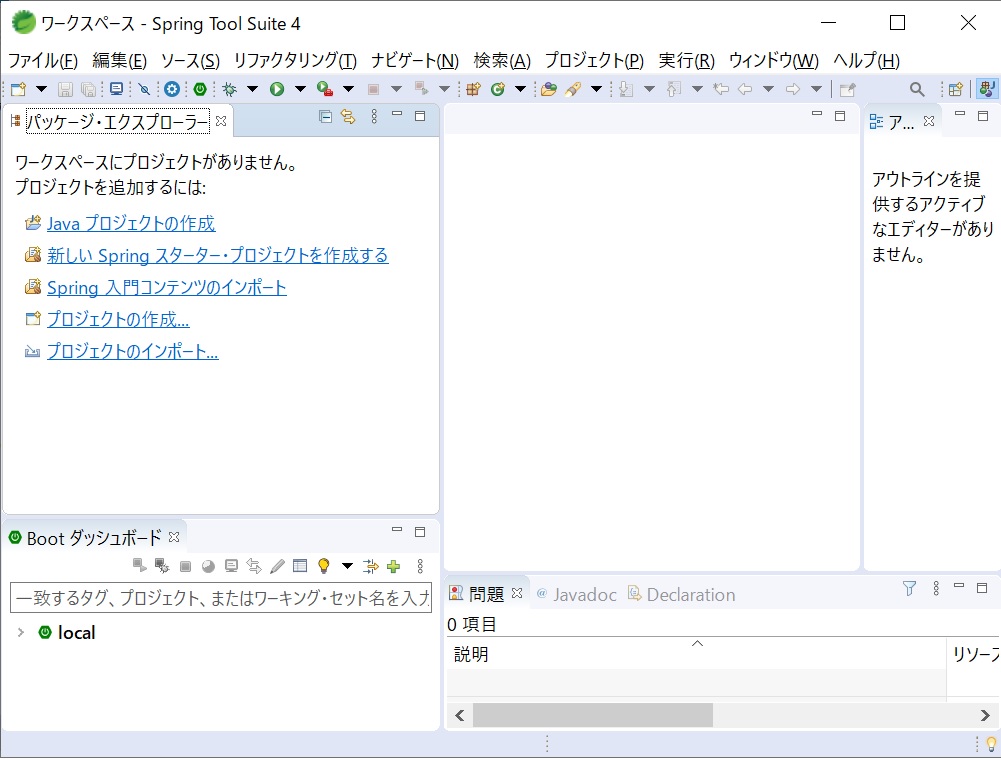1001x759 pixels.
Task: Click the Open Perspective icon
Action: tap(956, 89)
